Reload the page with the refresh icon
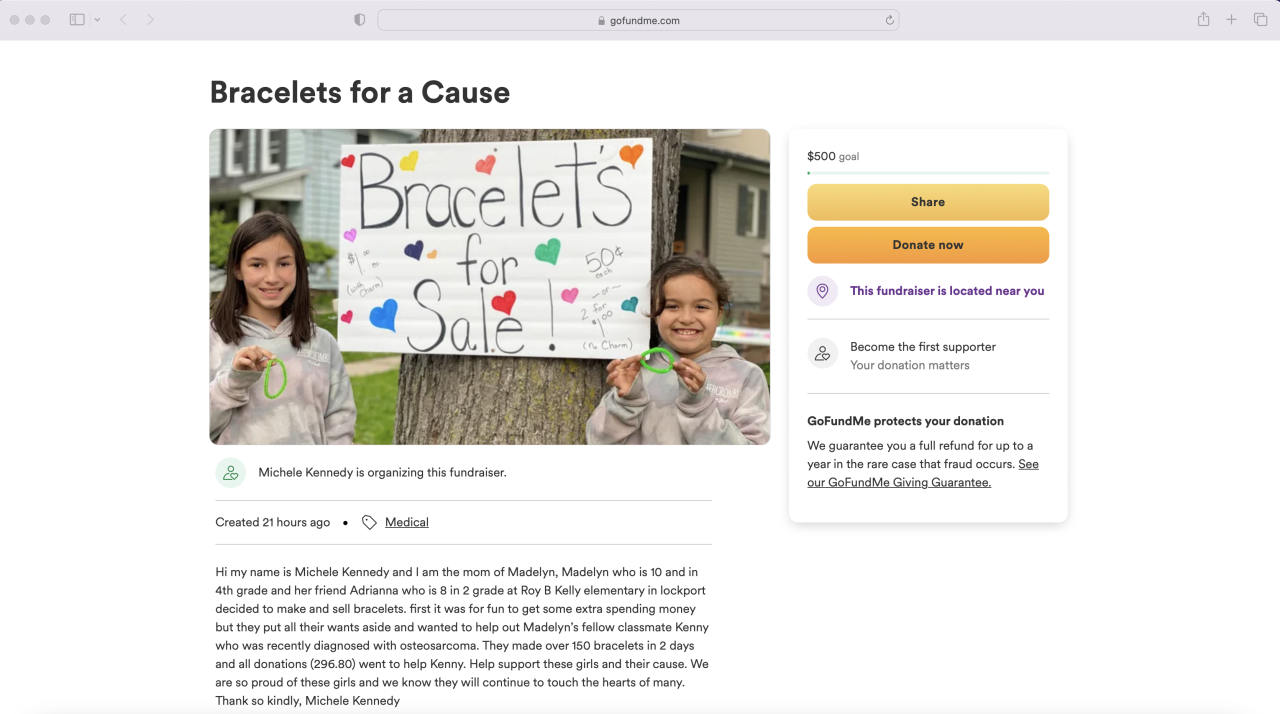 point(889,20)
